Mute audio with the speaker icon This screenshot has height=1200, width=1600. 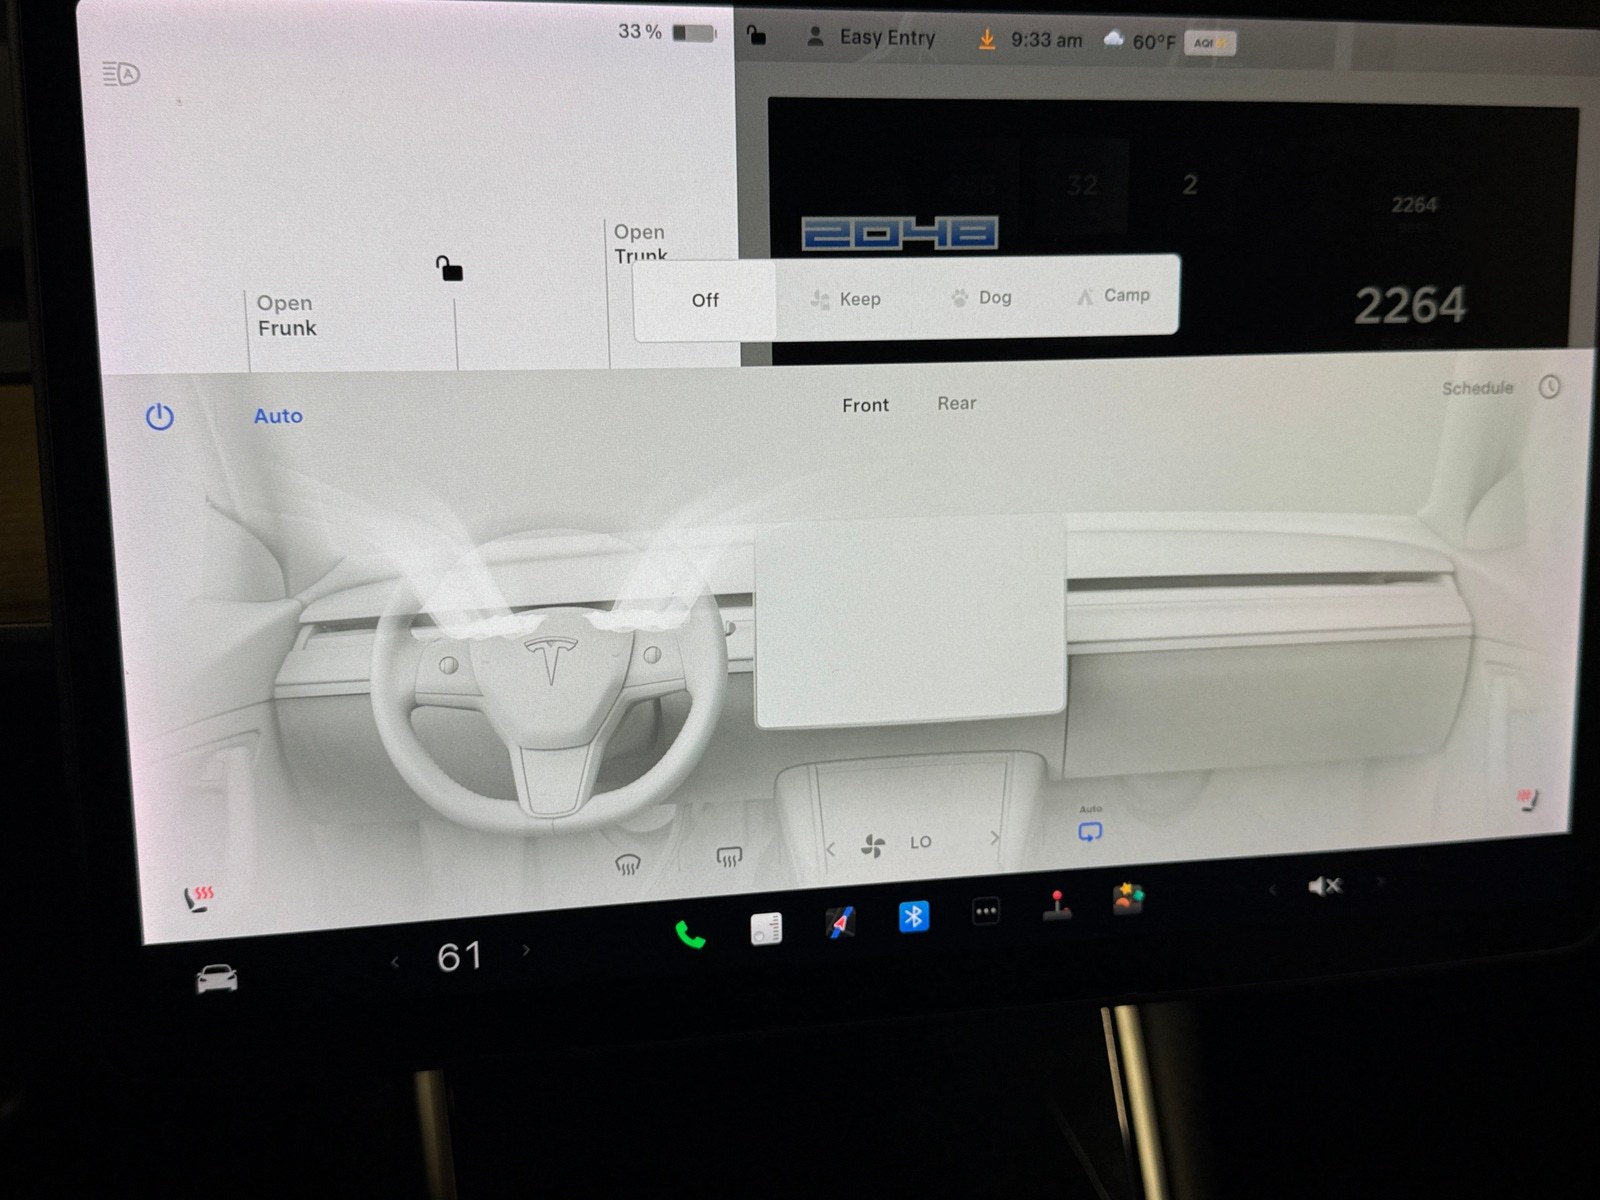1324,885
